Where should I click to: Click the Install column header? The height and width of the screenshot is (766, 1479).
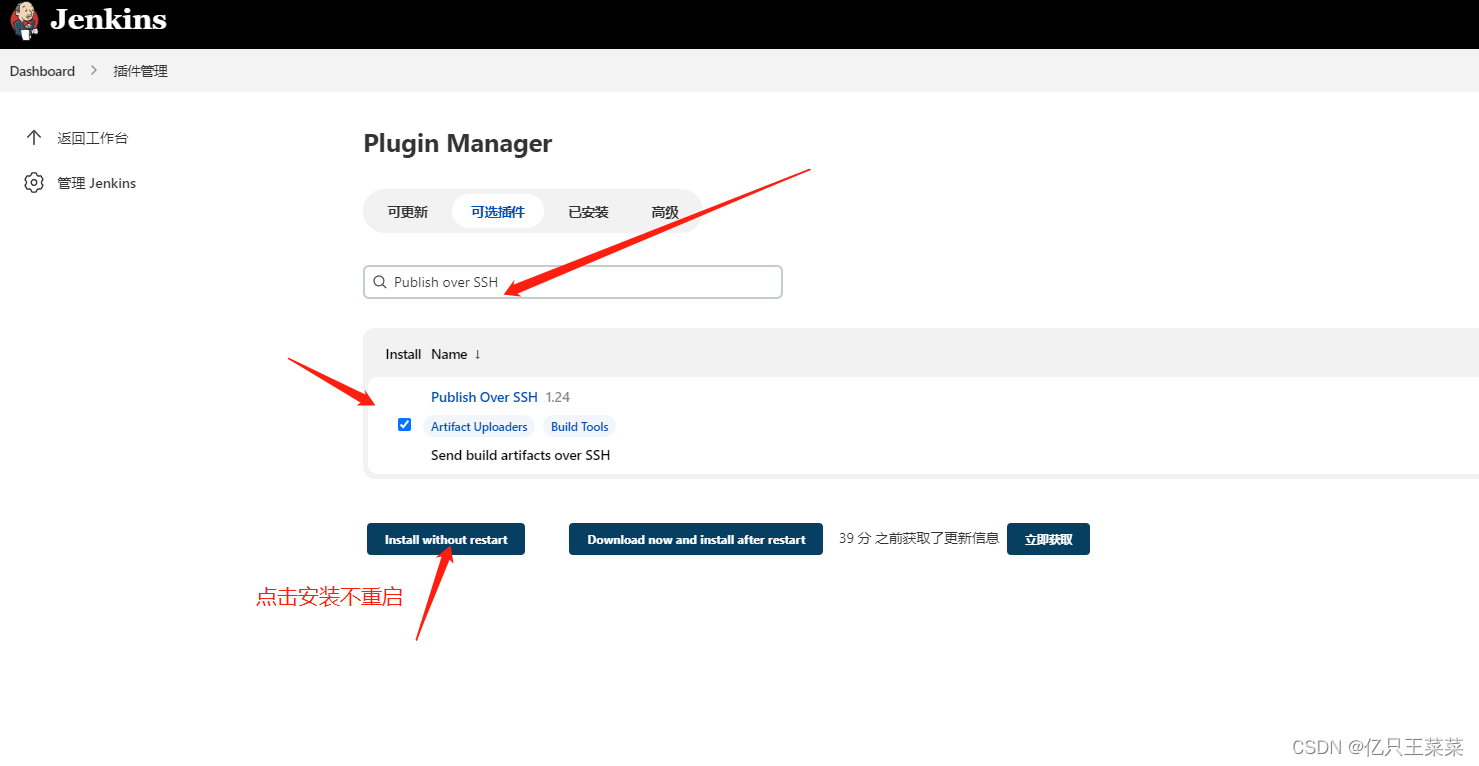coord(403,354)
